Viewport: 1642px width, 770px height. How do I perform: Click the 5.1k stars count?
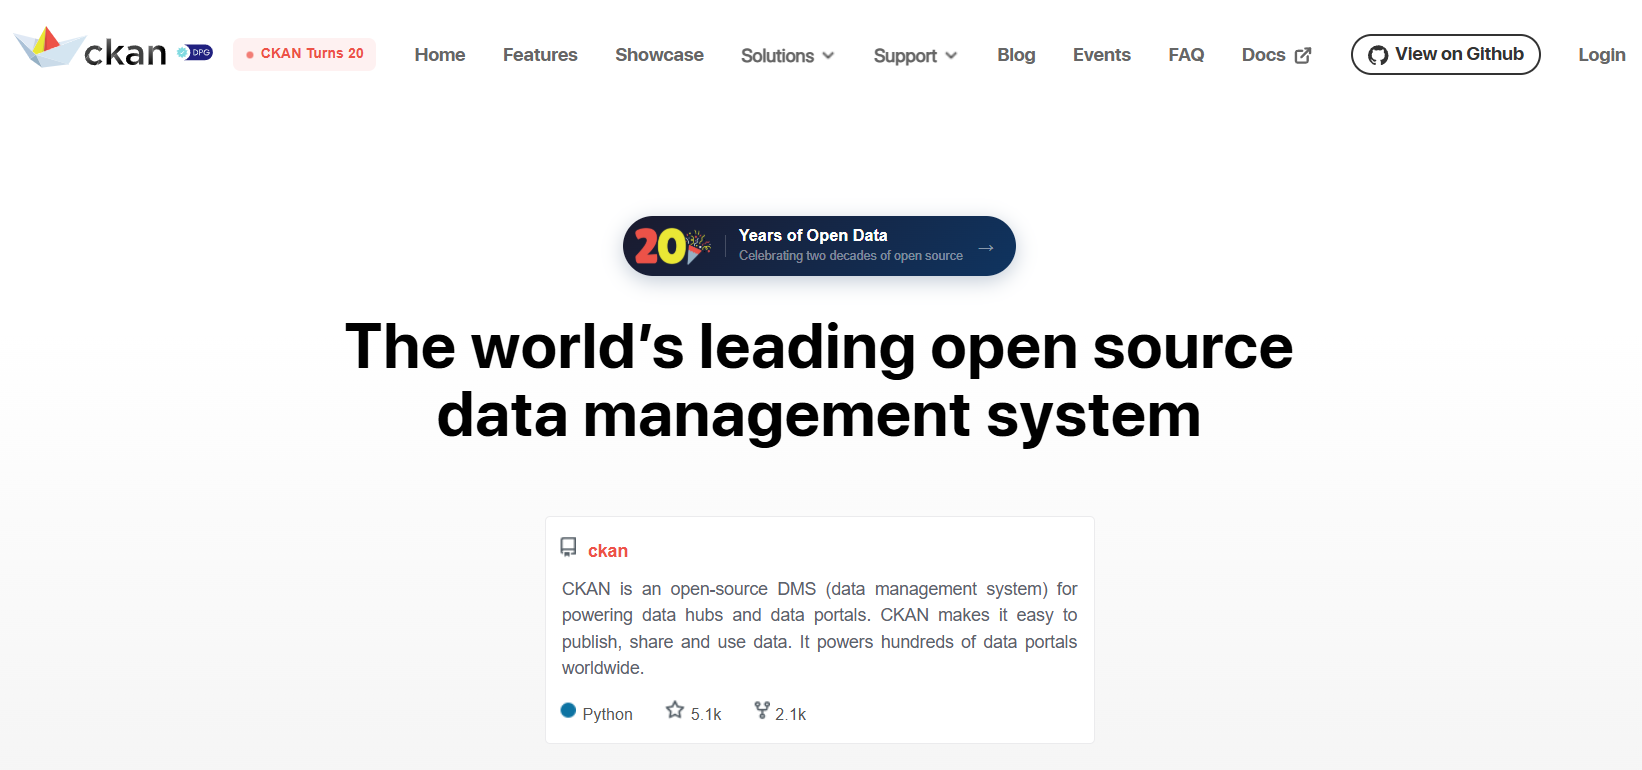click(x=706, y=714)
